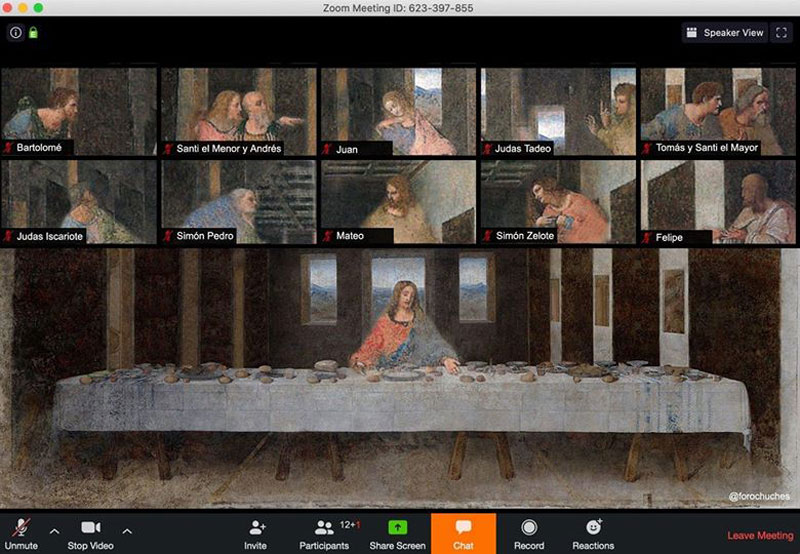Expand video options arrow beside Stop Video

(127, 530)
